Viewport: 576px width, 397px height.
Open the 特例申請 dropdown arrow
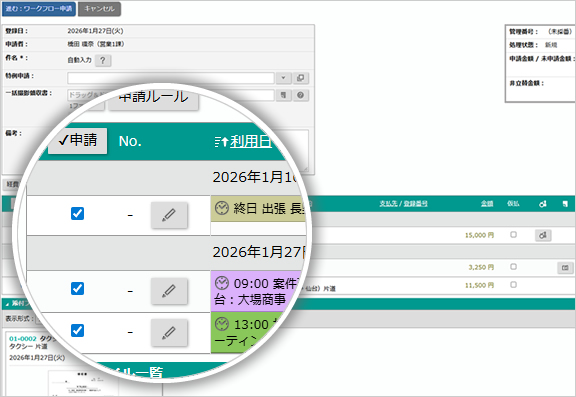pyautogui.click(x=283, y=78)
